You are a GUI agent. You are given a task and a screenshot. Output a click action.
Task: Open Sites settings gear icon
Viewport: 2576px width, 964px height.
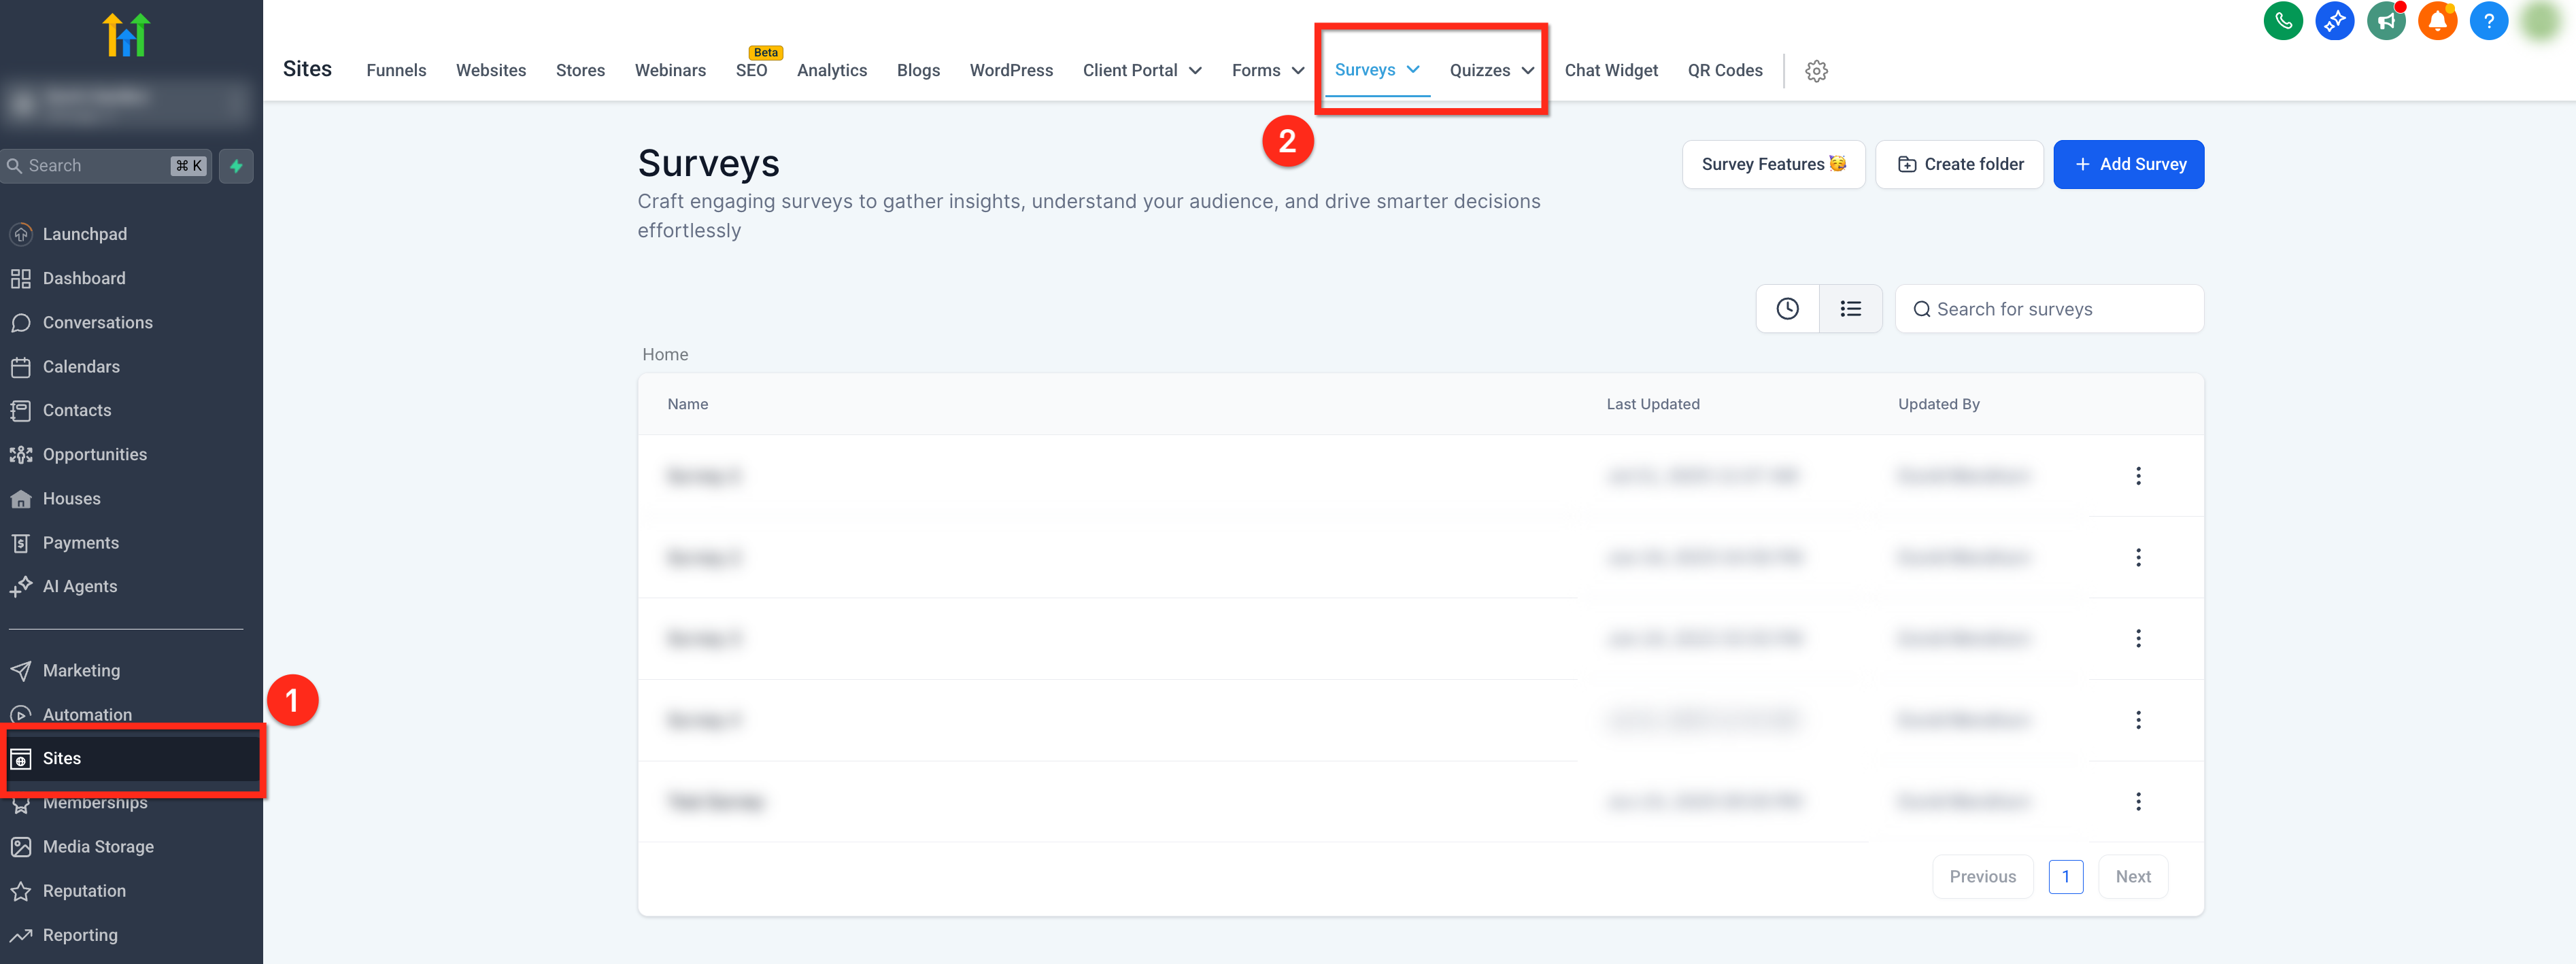pos(1816,71)
